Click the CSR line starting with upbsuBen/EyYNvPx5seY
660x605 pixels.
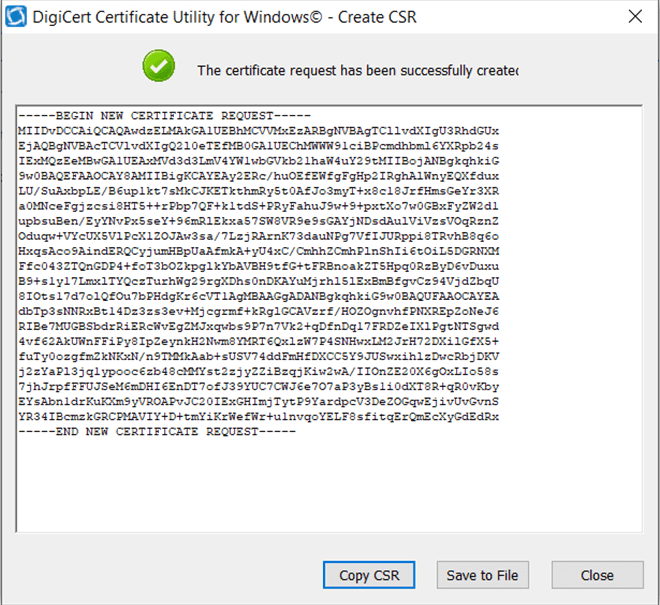point(258,221)
